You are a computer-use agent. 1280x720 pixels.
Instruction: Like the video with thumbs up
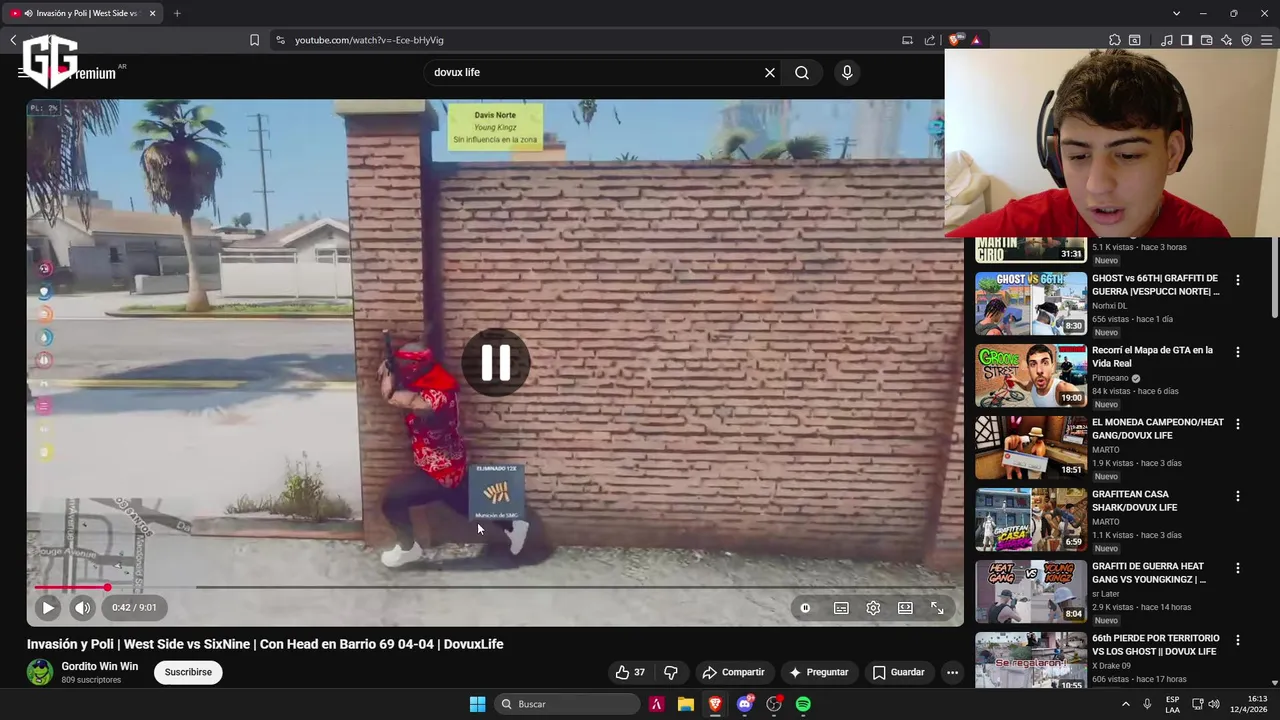(x=631, y=672)
